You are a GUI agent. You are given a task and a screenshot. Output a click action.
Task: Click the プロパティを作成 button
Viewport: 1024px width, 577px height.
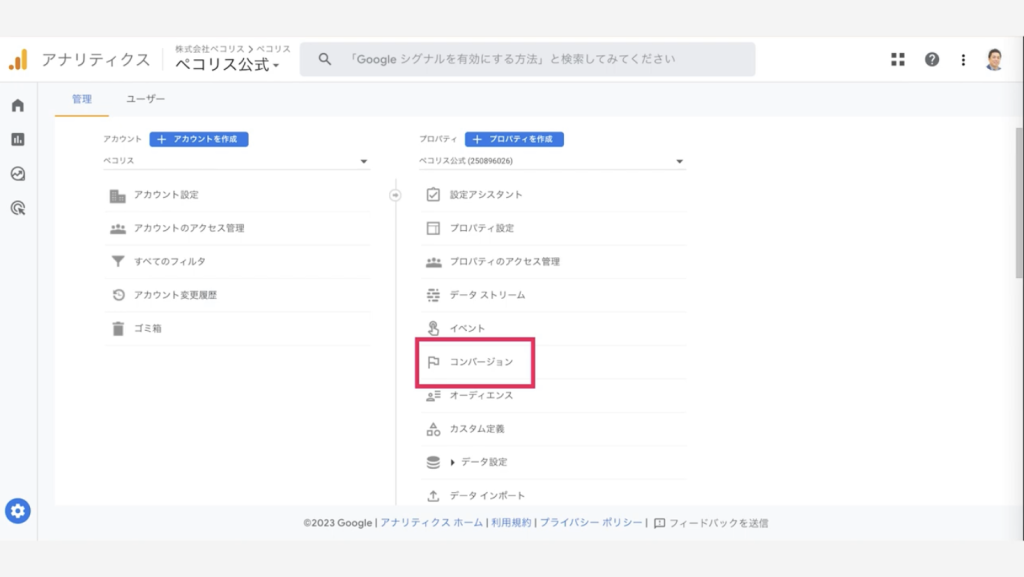tap(514, 139)
